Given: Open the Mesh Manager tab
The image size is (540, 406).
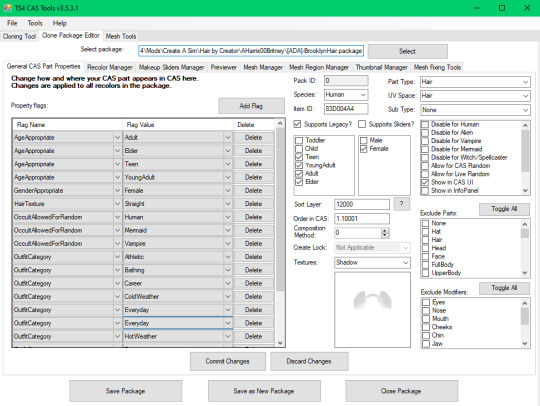Looking at the screenshot, I should 263,67.
